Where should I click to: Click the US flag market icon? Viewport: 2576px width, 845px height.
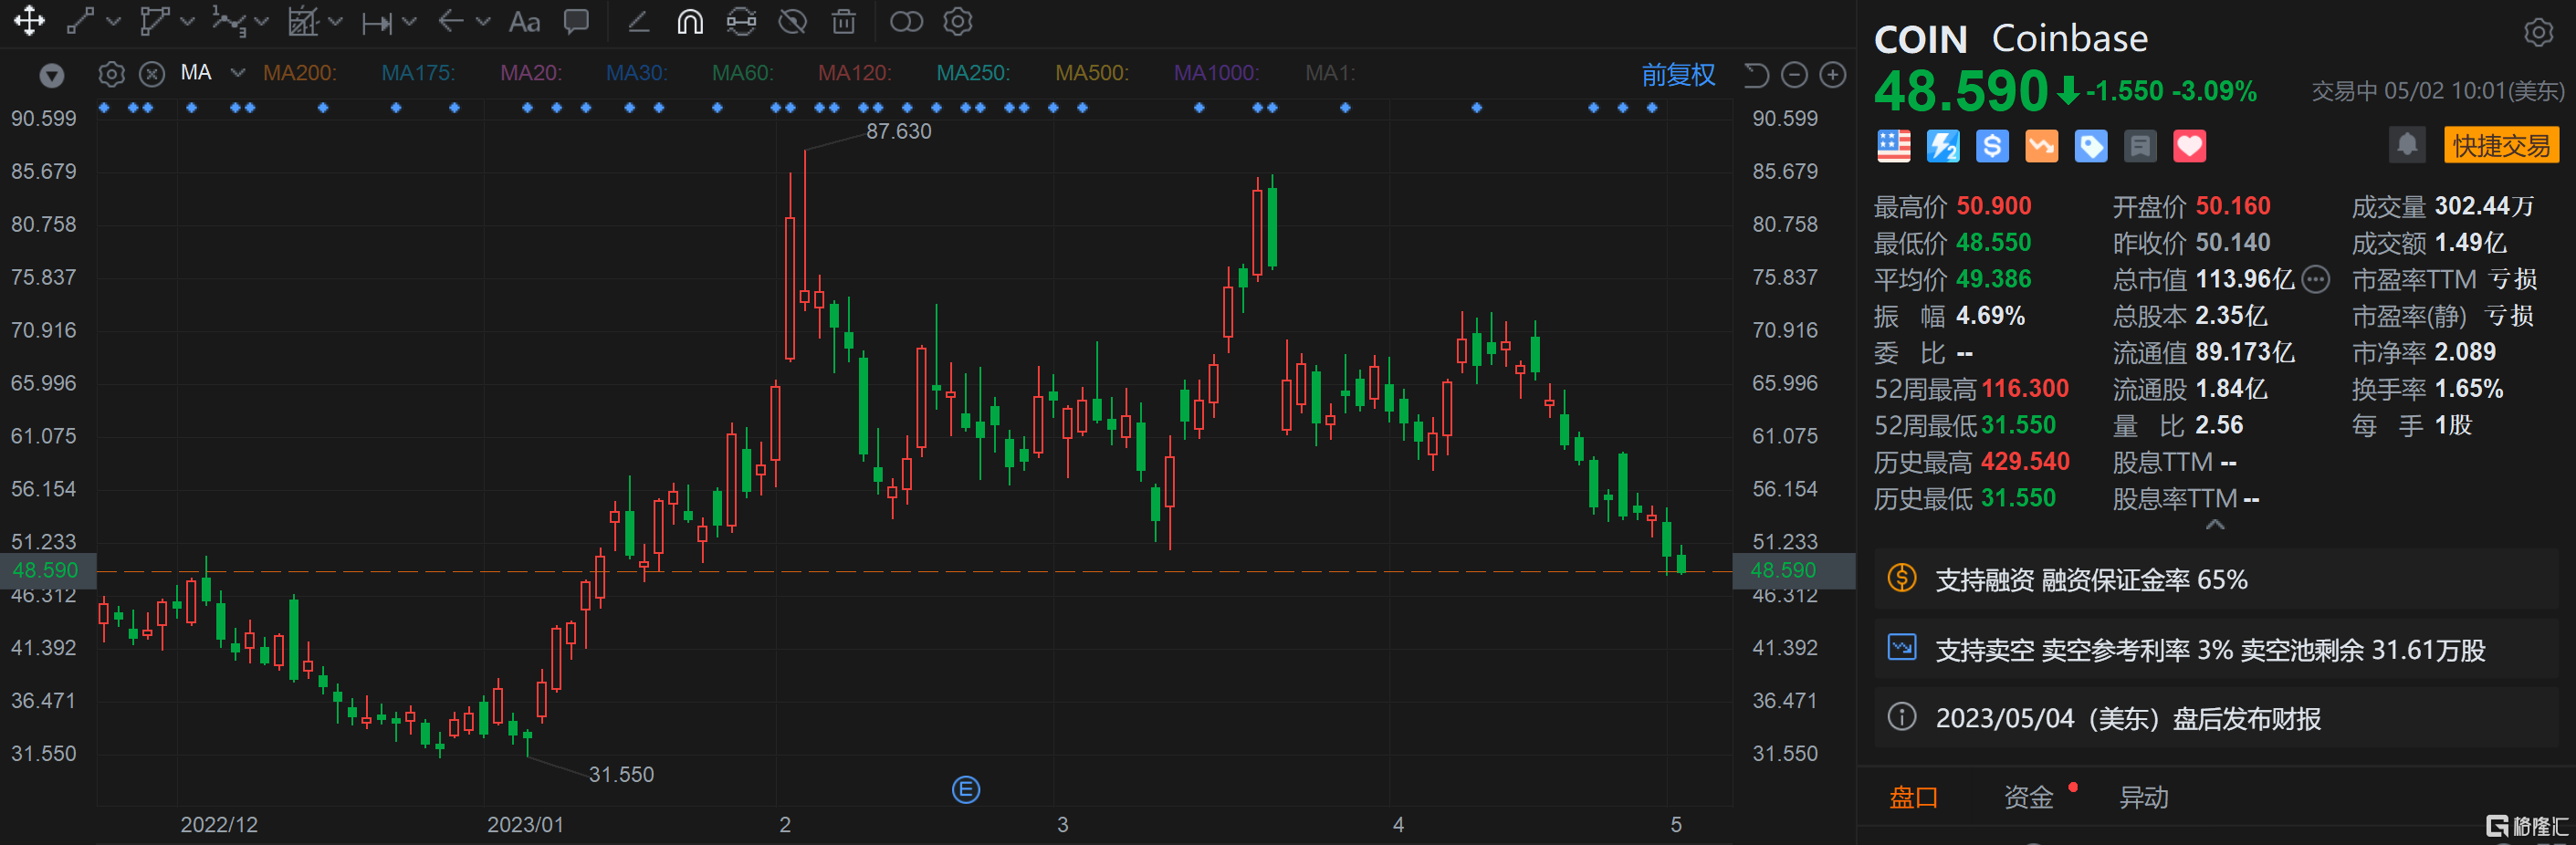tap(1893, 146)
